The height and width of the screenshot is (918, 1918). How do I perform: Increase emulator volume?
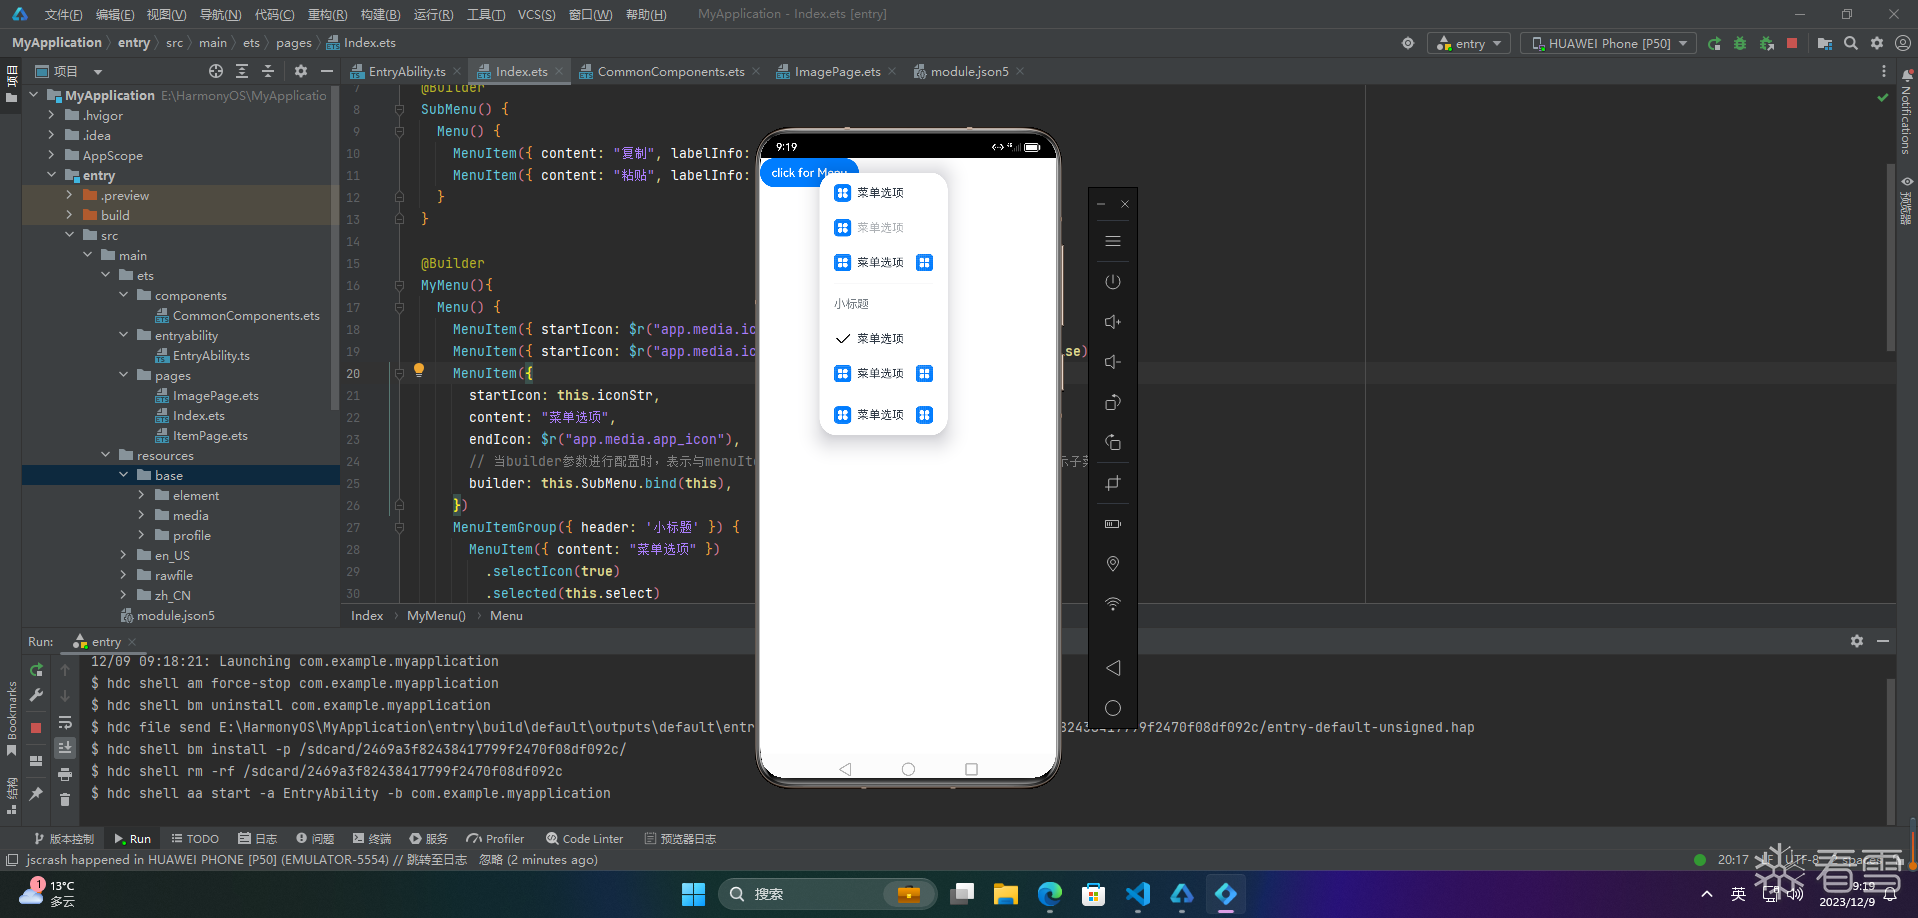pyautogui.click(x=1112, y=322)
